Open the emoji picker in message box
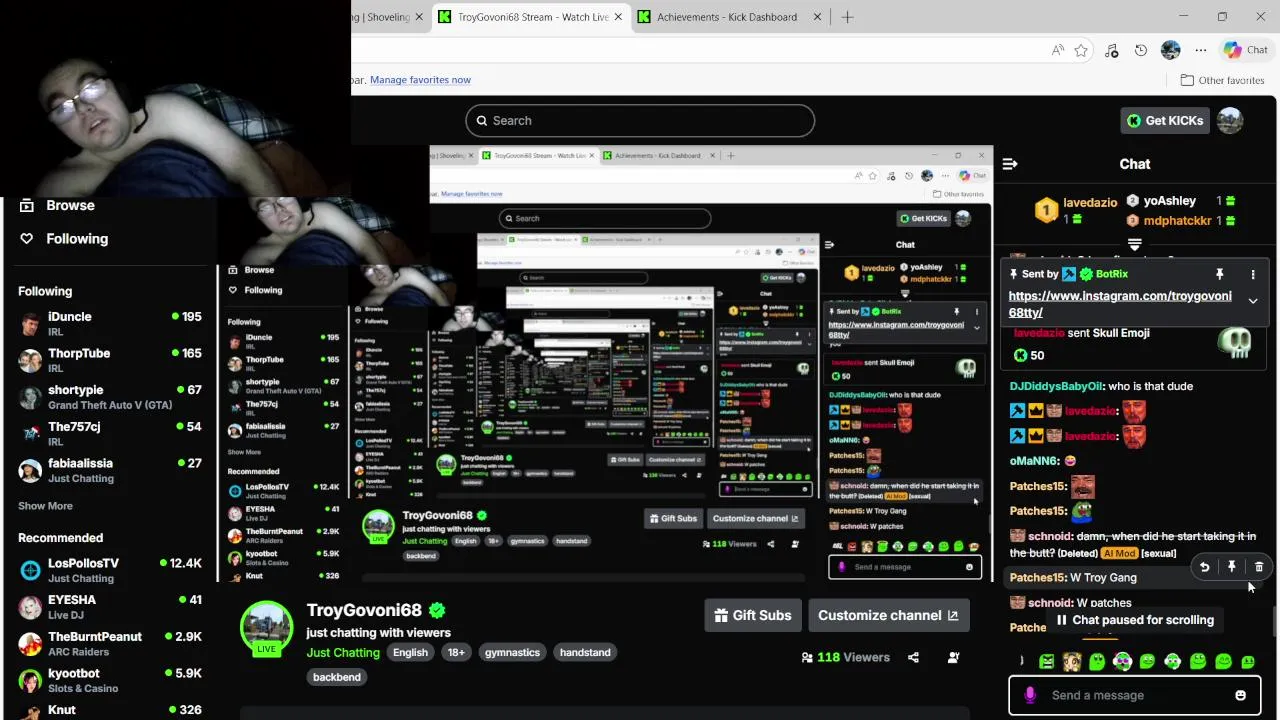The height and width of the screenshot is (720, 1280). 1241,695
